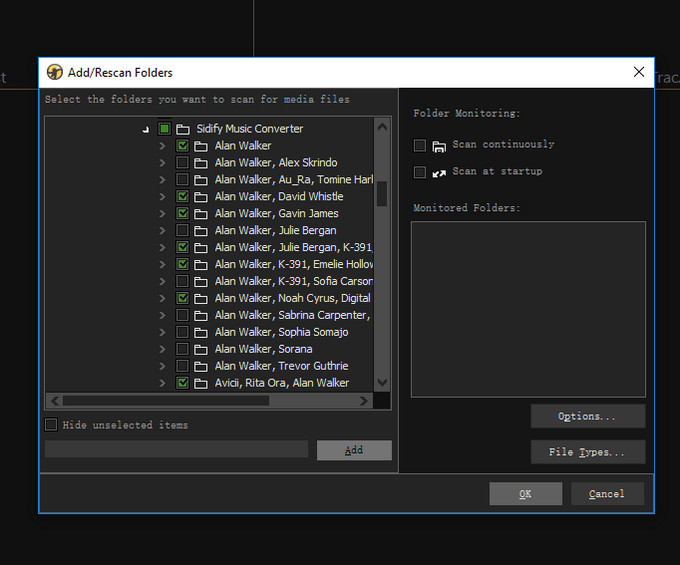Select 'Alan Walker, Au_Ra, Tomine Harl' row text

point(294,180)
